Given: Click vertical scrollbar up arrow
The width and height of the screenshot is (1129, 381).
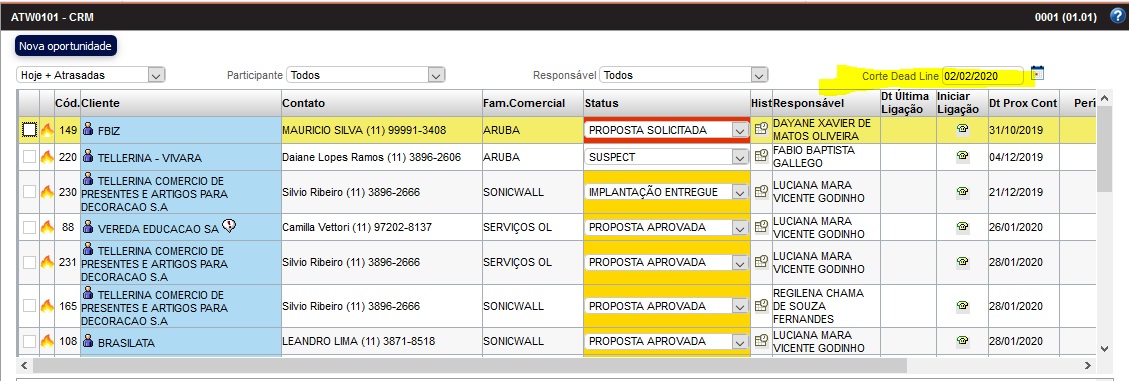Looking at the screenshot, I should coord(1105,97).
